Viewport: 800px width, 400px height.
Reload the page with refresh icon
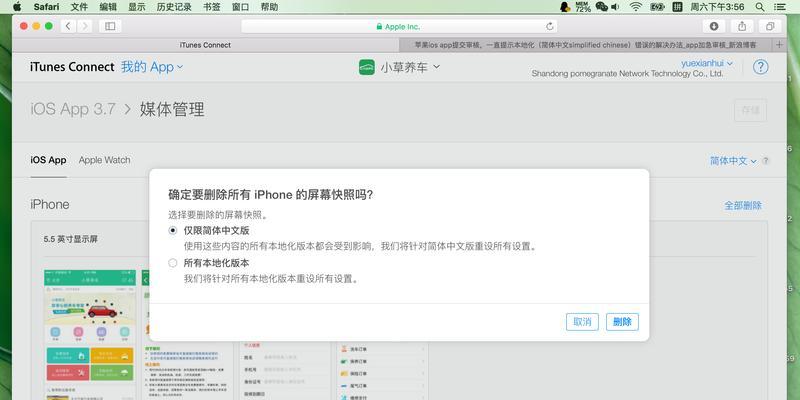(x=549, y=26)
